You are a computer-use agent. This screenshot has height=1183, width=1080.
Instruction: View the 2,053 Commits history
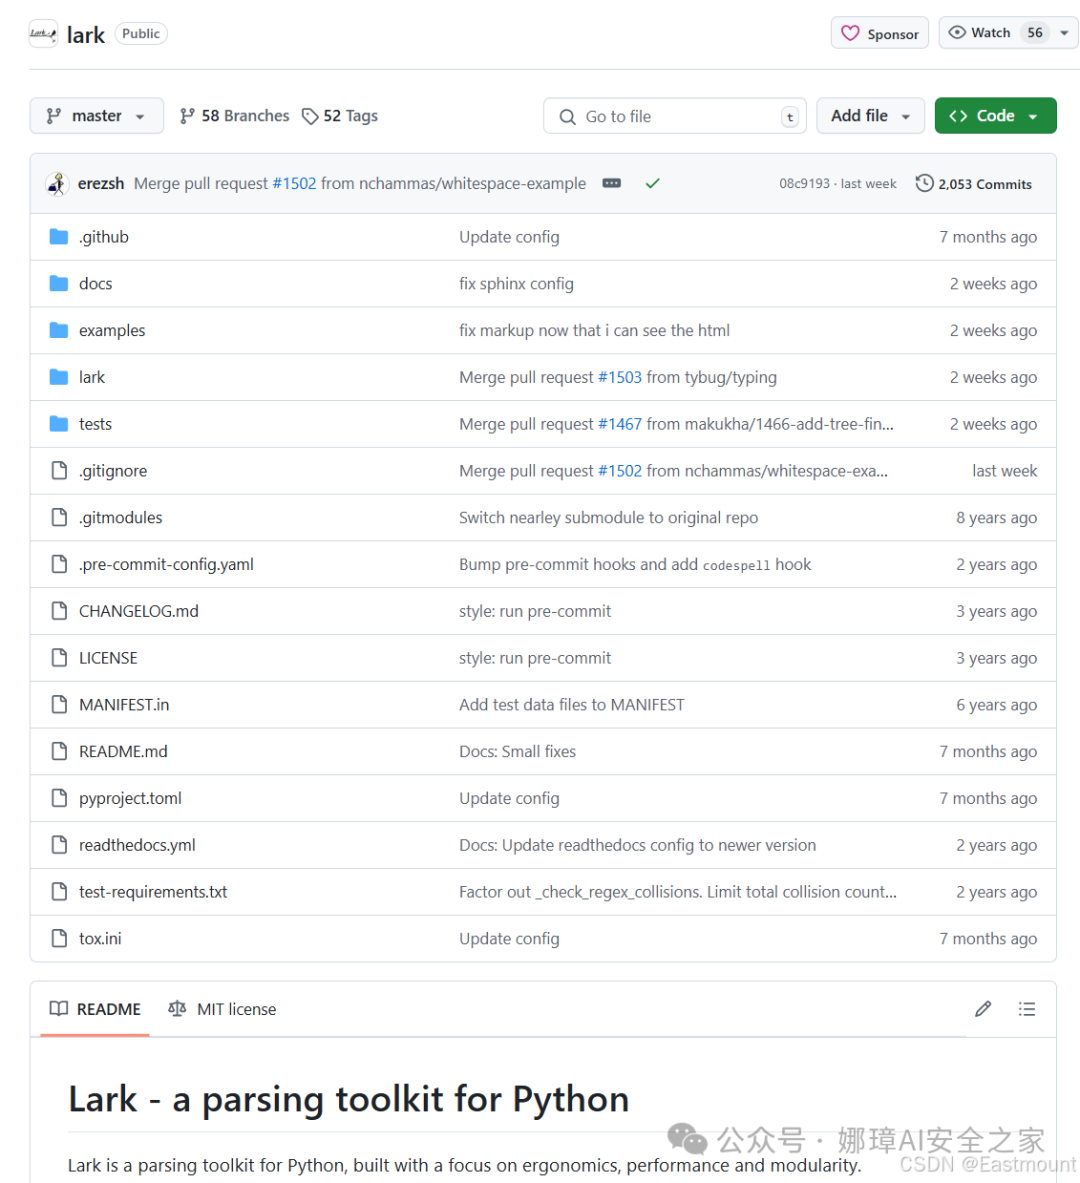pos(974,184)
